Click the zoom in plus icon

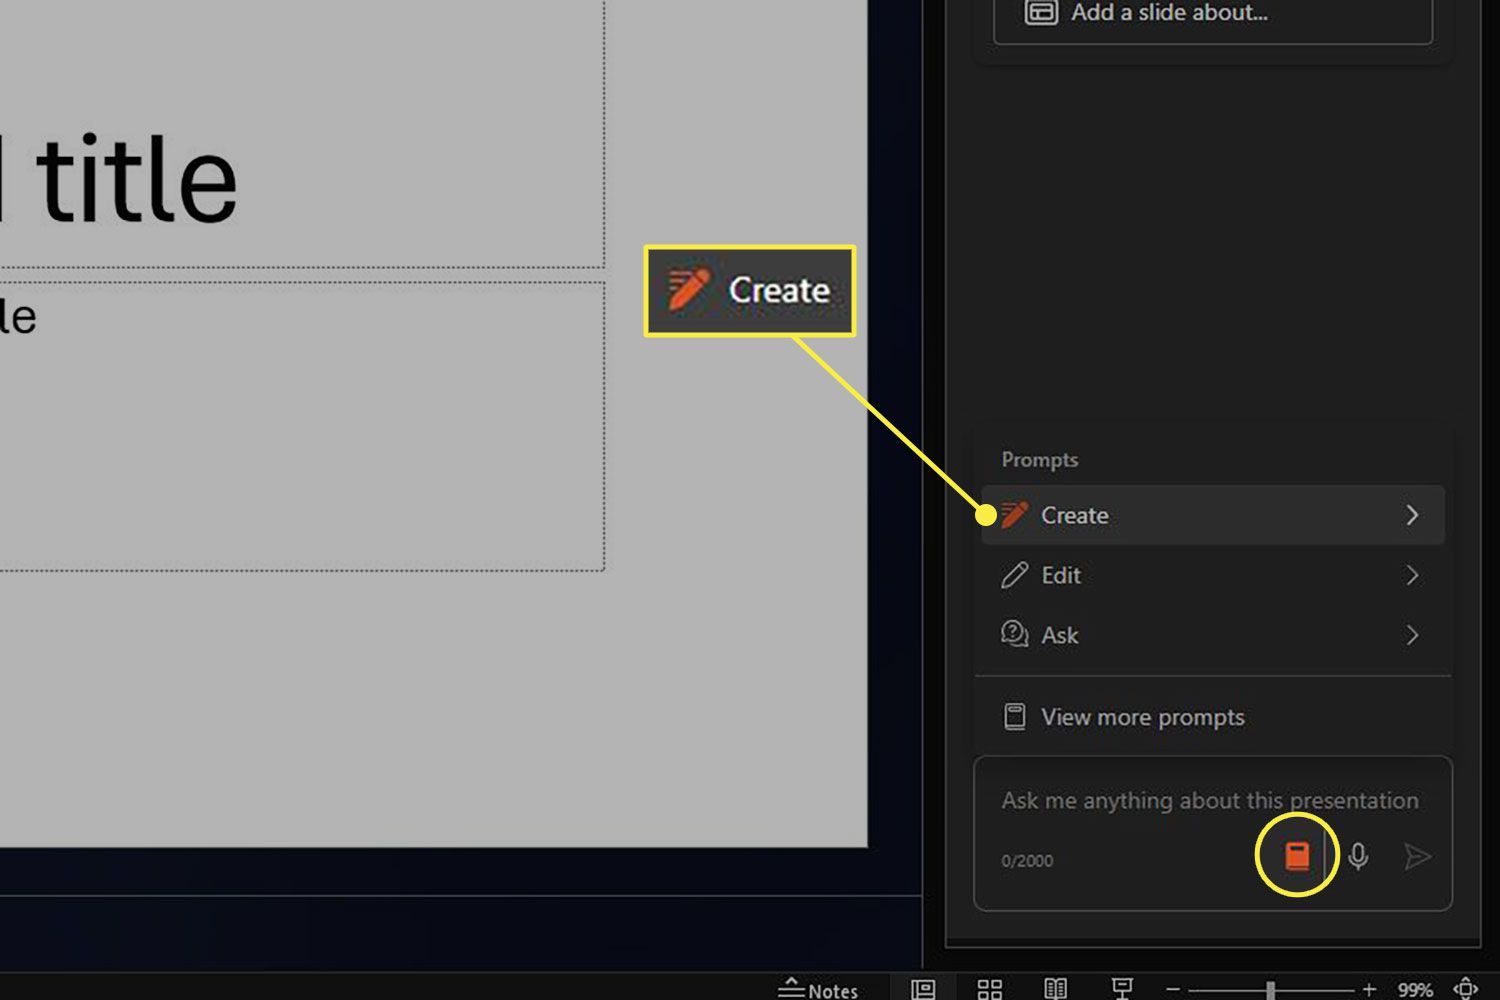[1369, 989]
